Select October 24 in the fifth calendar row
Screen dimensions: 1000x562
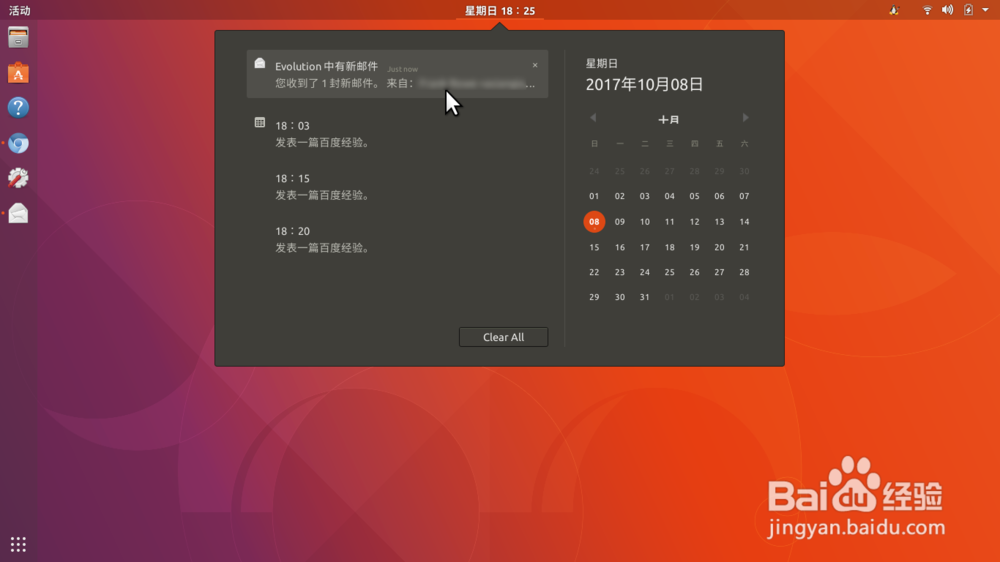pos(644,272)
